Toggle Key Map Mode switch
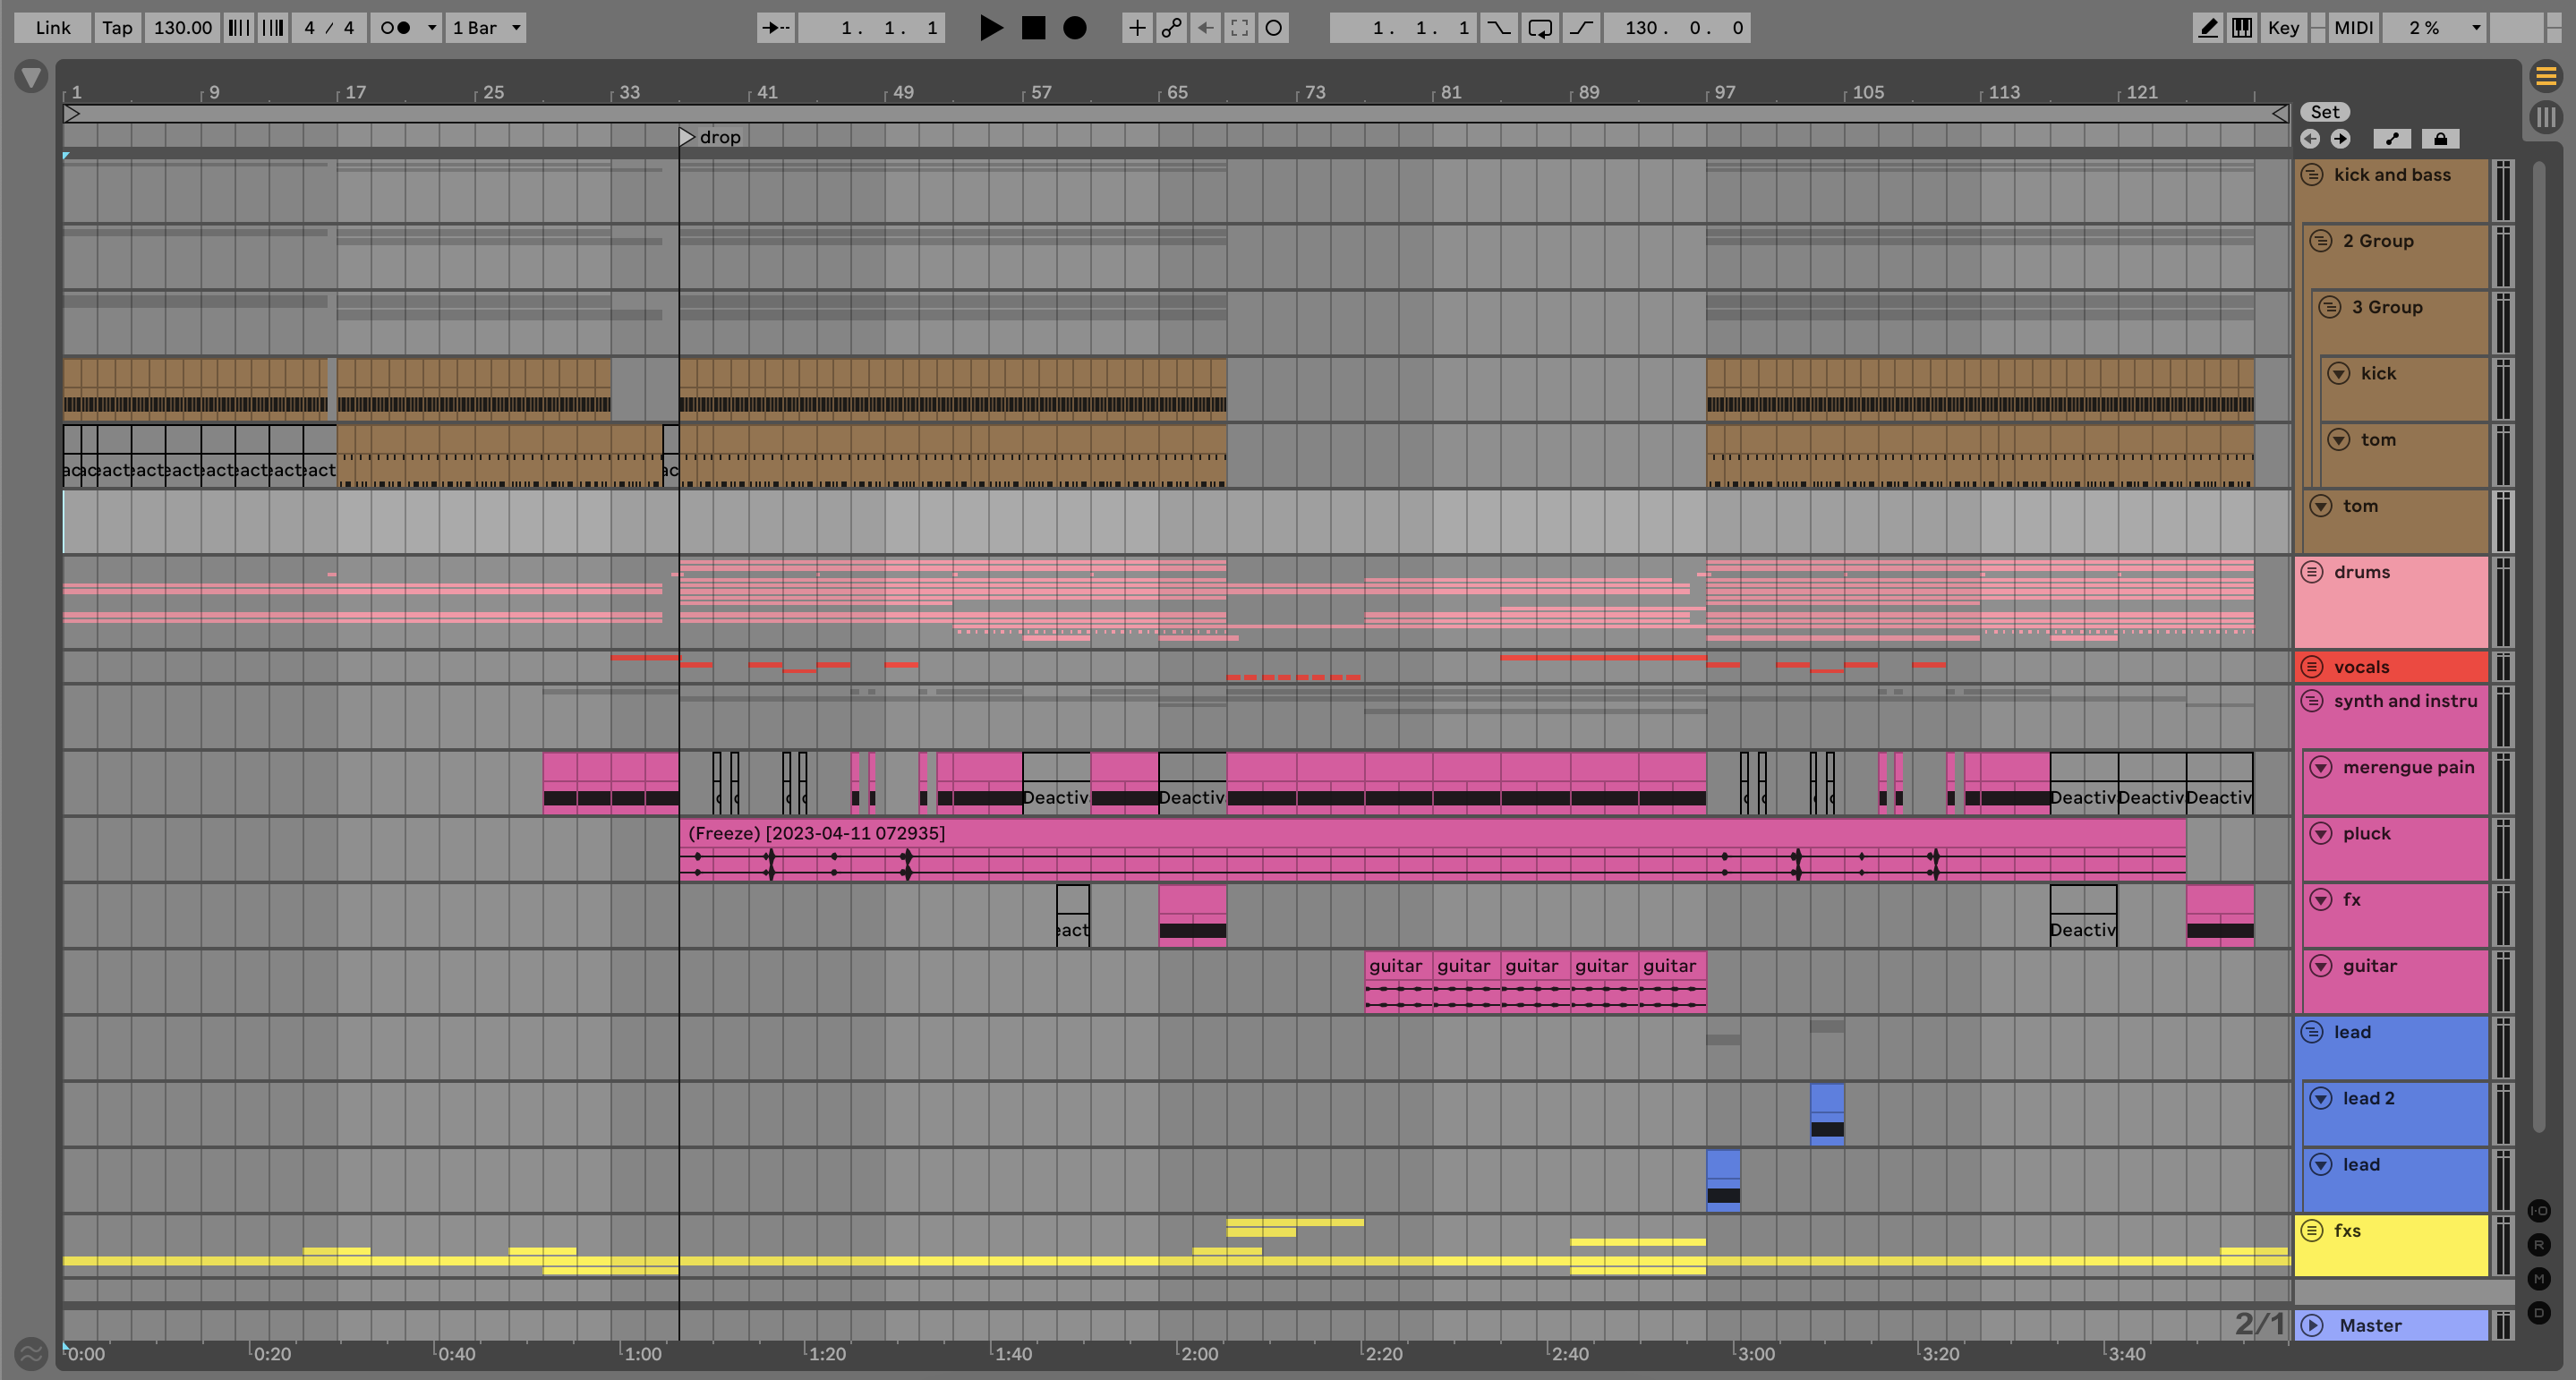 coord(2283,28)
